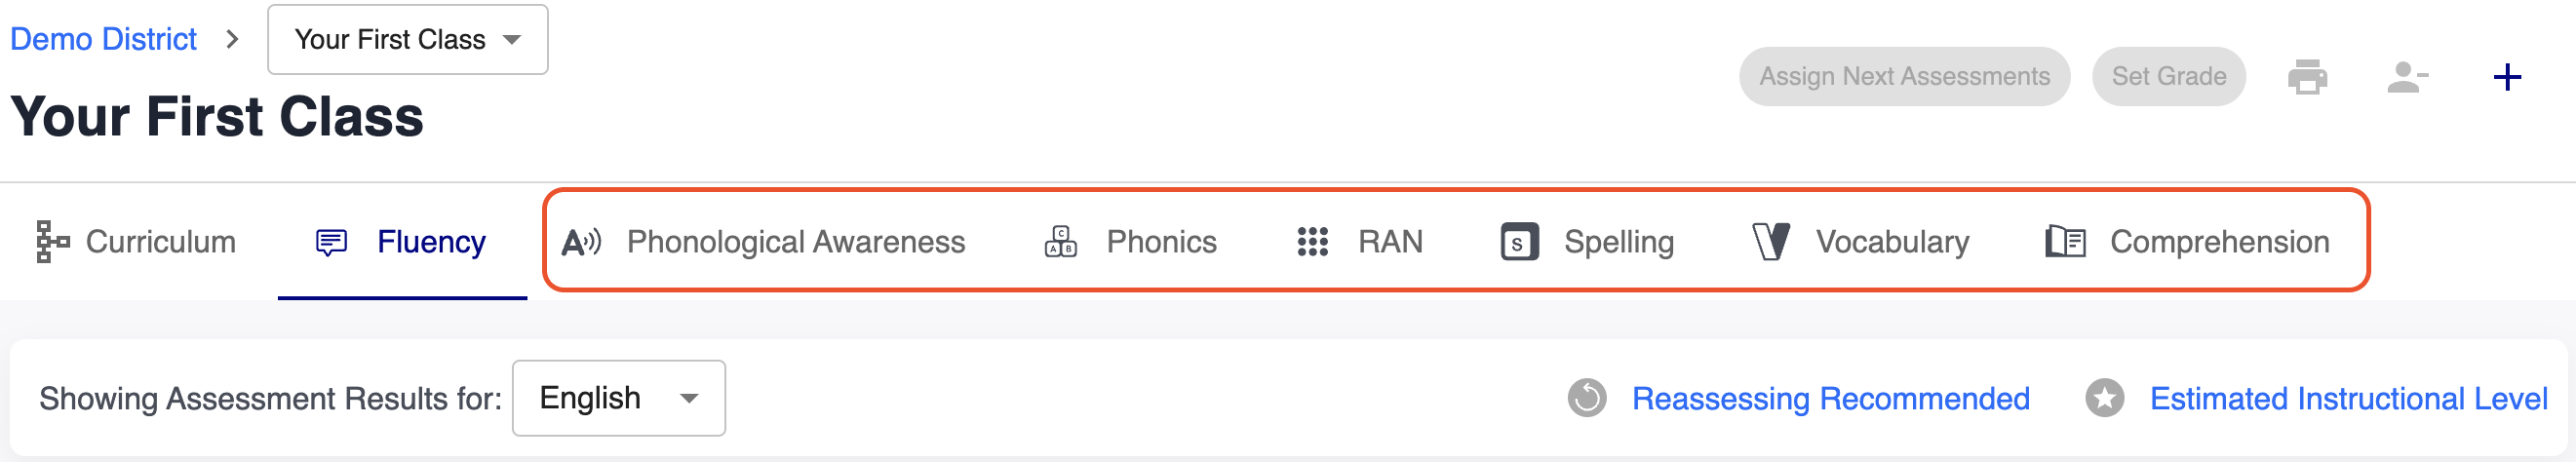
Task: Click the Vocabulary V icon
Action: pyautogui.click(x=1771, y=242)
